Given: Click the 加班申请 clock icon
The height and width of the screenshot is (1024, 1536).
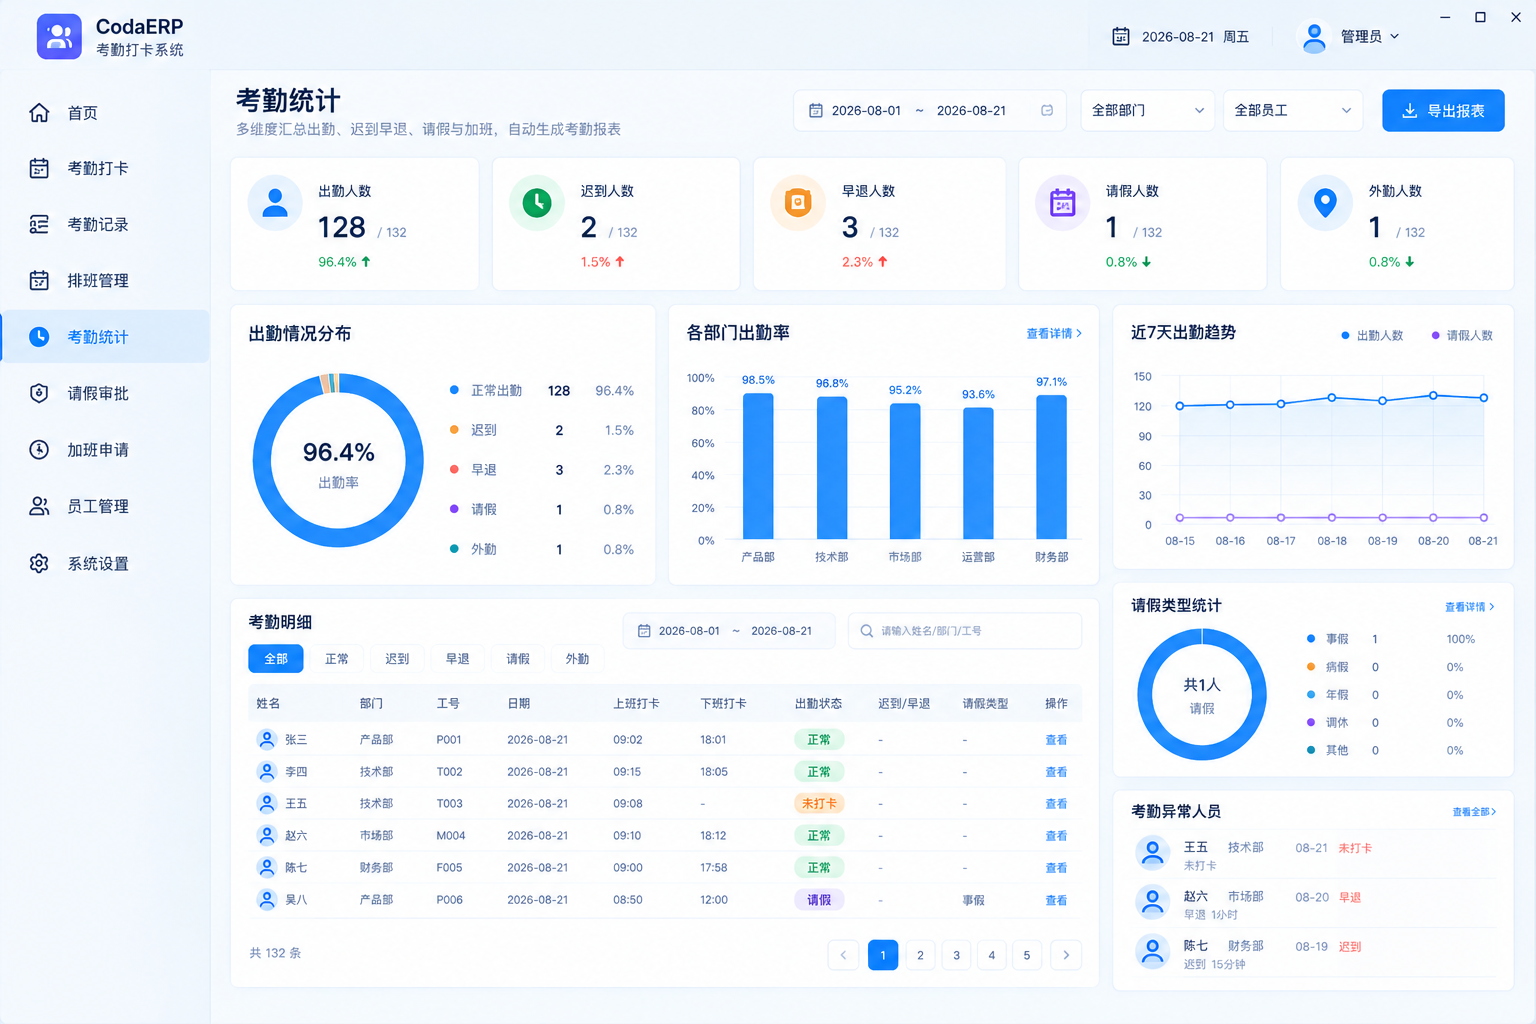Looking at the screenshot, I should (x=39, y=450).
